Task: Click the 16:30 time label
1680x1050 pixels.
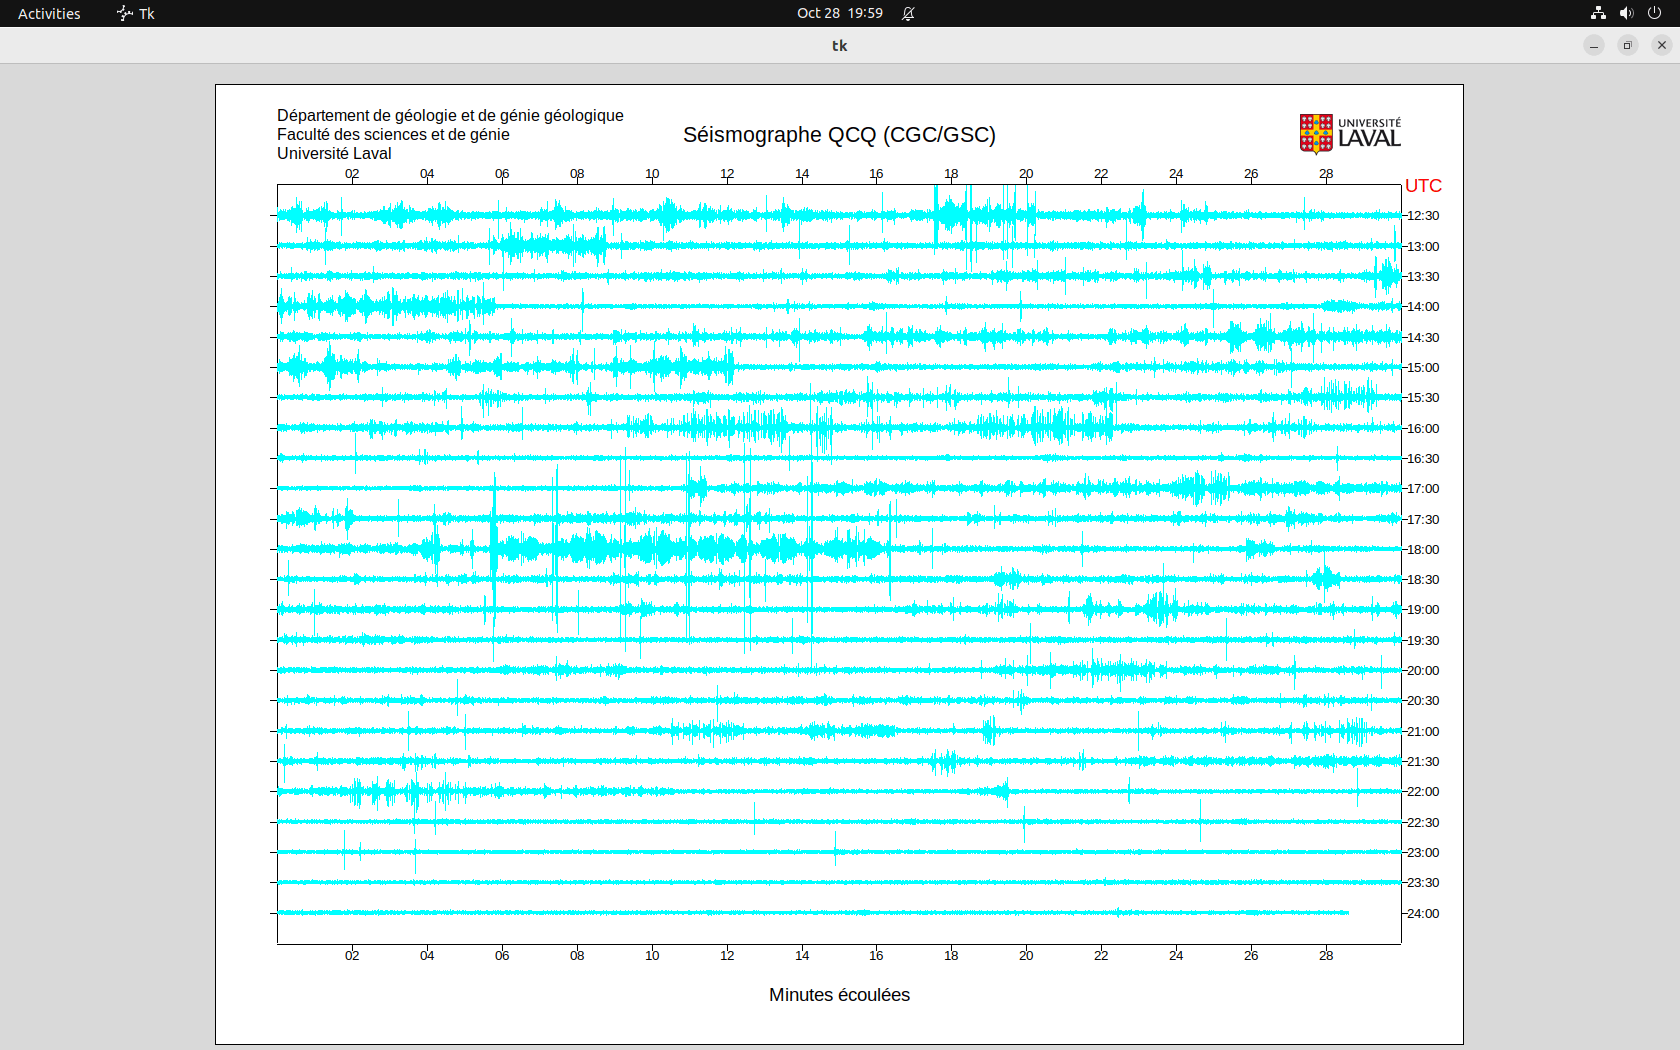Action: click(1423, 459)
